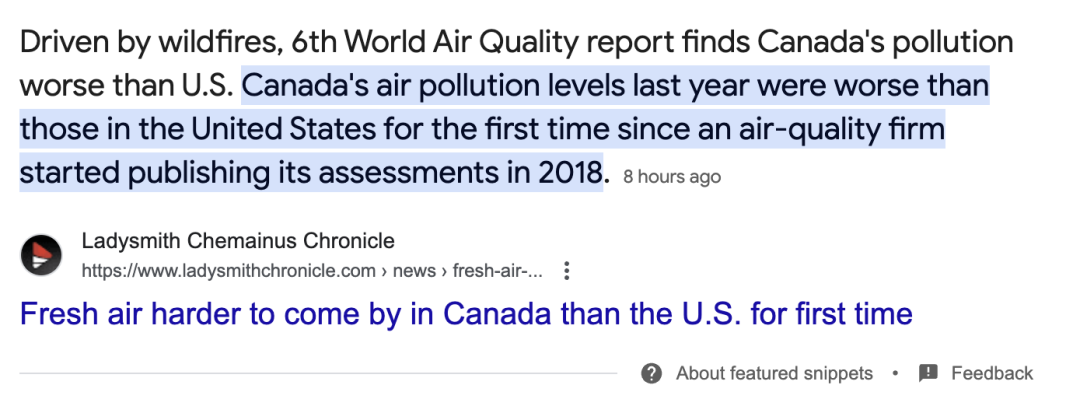The width and height of the screenshot is (1080, 406).
Task: Click the Ladysmith Chronicle site favicon
Action: click(x=41, y=255)
